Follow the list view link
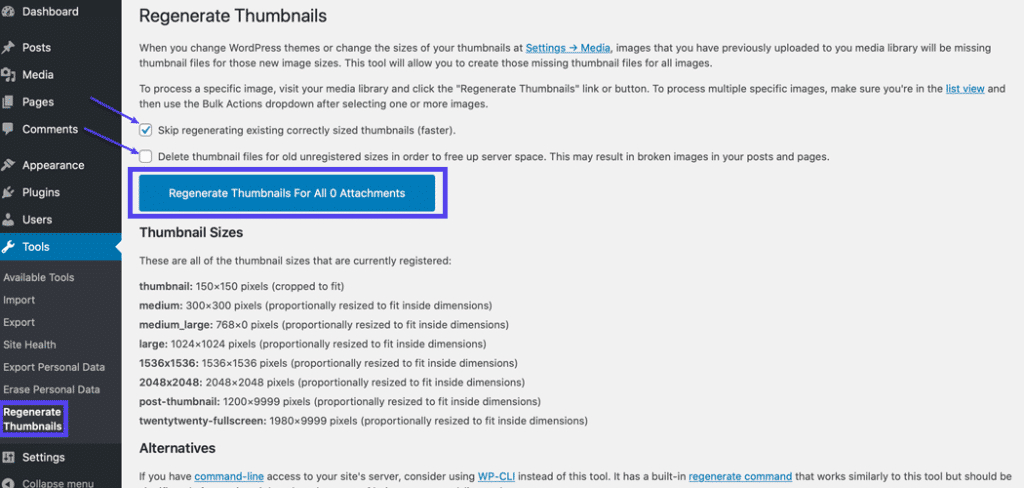This screenshot has height=488, width=1024. (965, 88)
